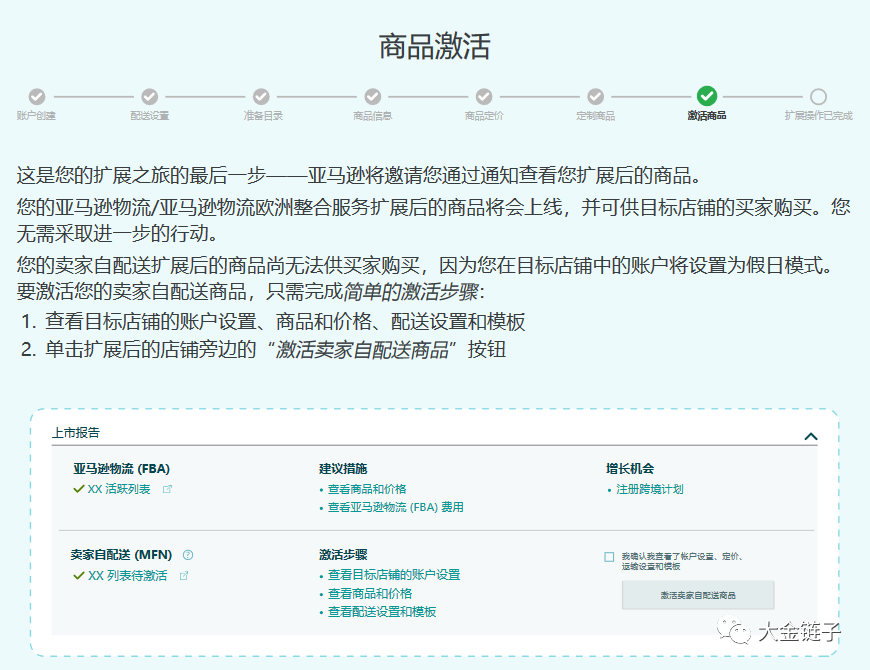
Task: Select the 定制商品 step label
Action: pyautogui.click(x=596, y=116)
